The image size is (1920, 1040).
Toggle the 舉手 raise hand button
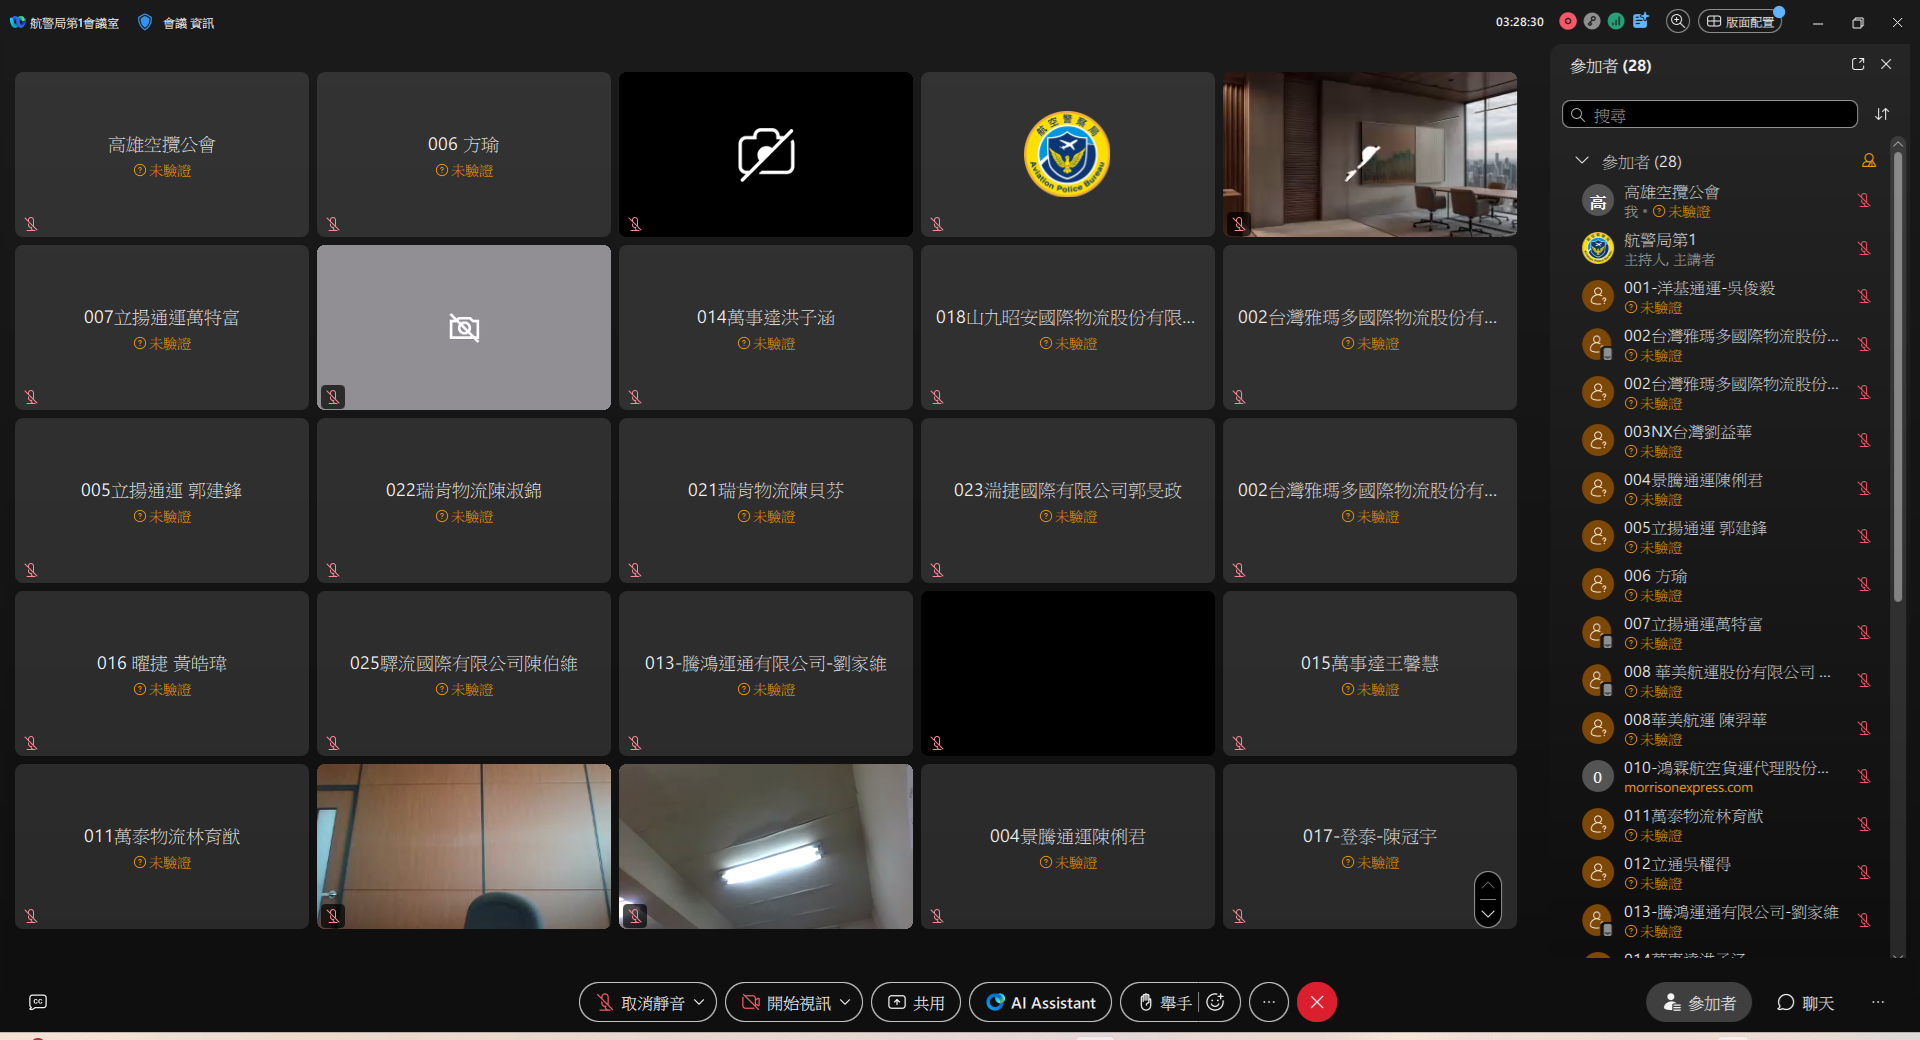[1165, 1002]
